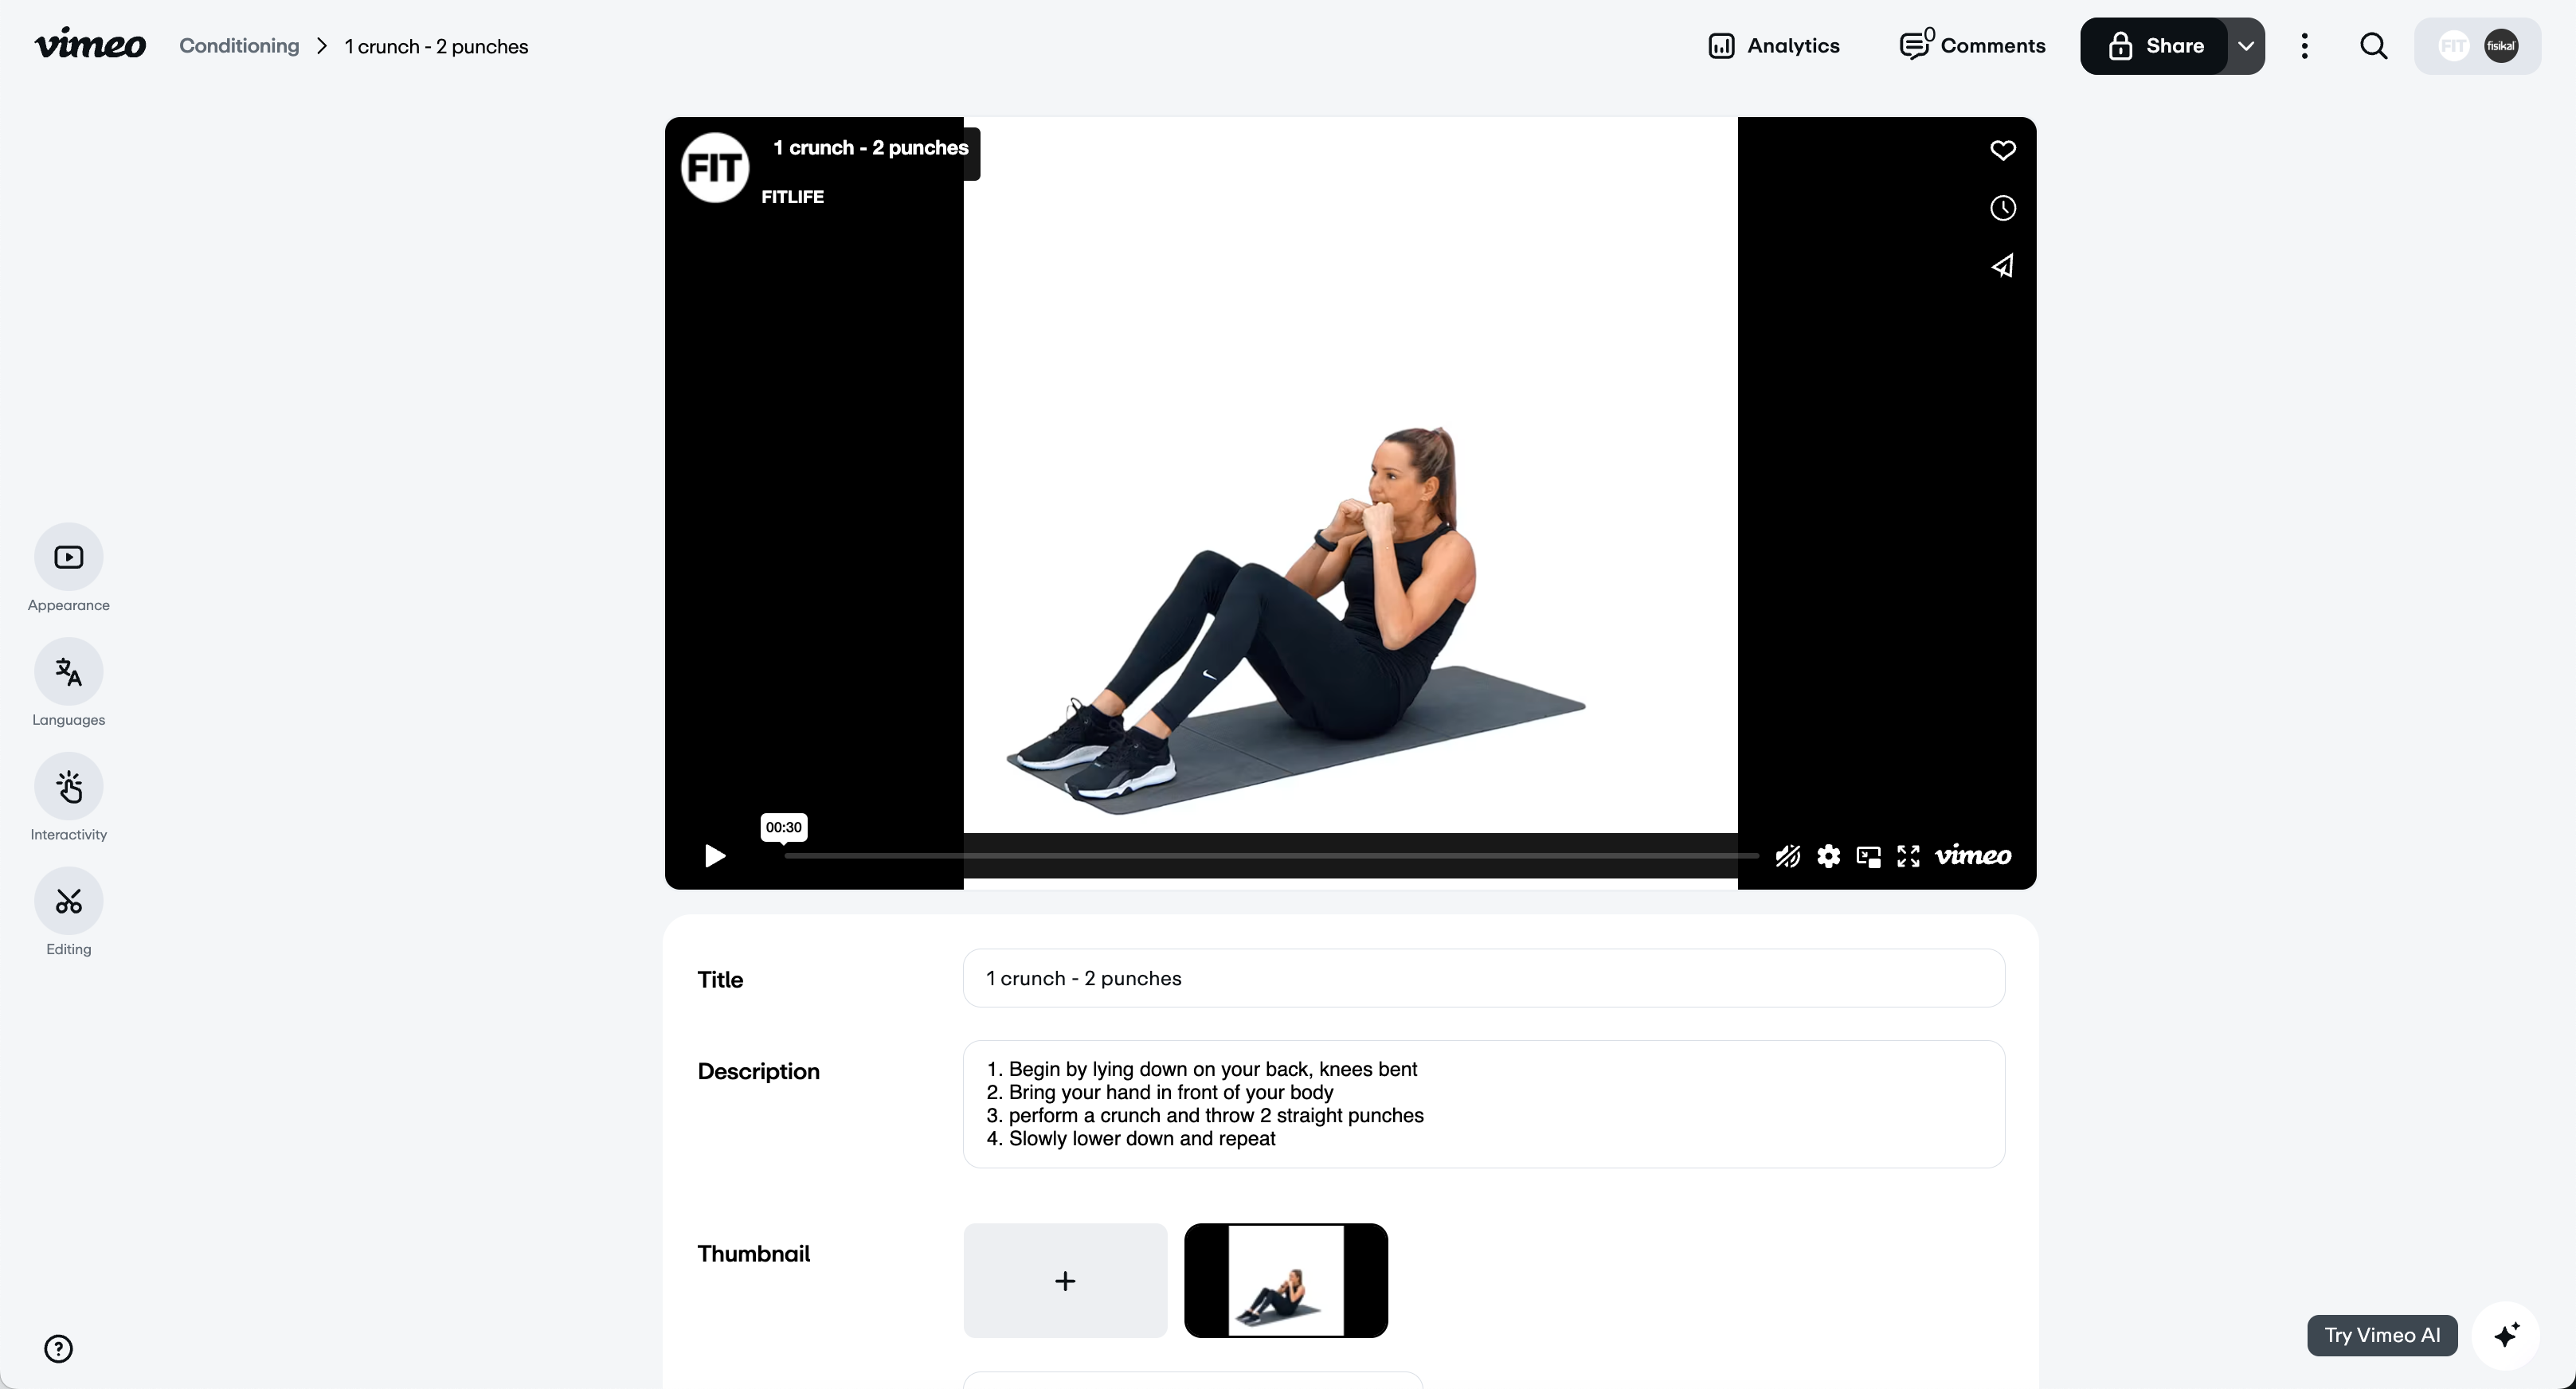This screenshot has height=1389, width=2576.
Task: Click the video title in player overlay
Action: tap(871, 148)
